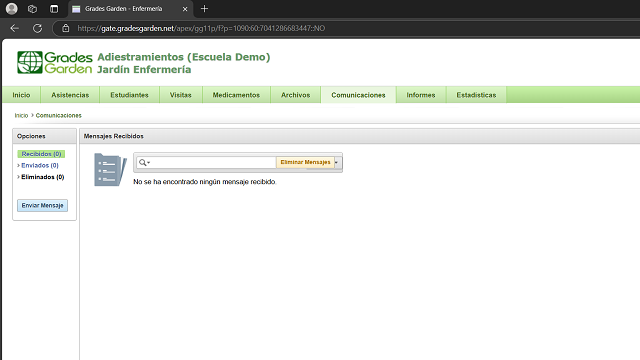Viewport: 640px width, 360px height.
Task: Open the Informes tab
Action: (x=421, y=95)
